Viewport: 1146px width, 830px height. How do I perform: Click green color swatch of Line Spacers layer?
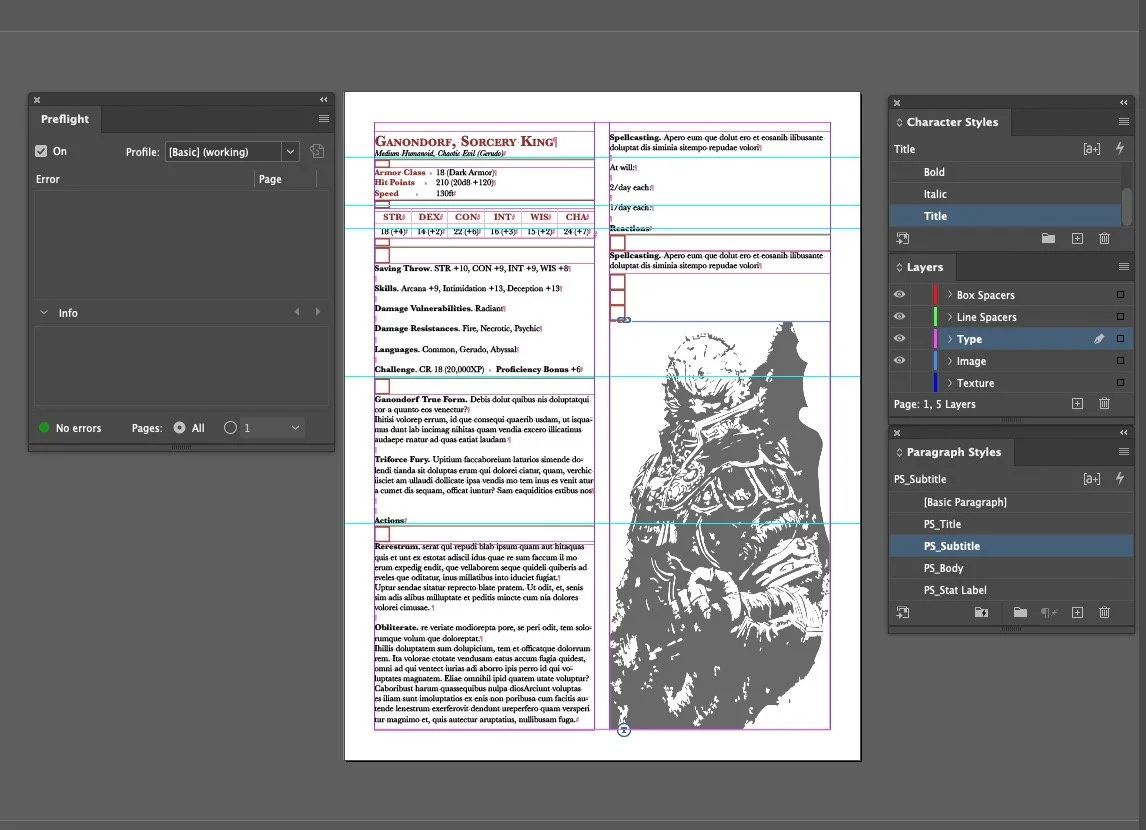point(935,316)
